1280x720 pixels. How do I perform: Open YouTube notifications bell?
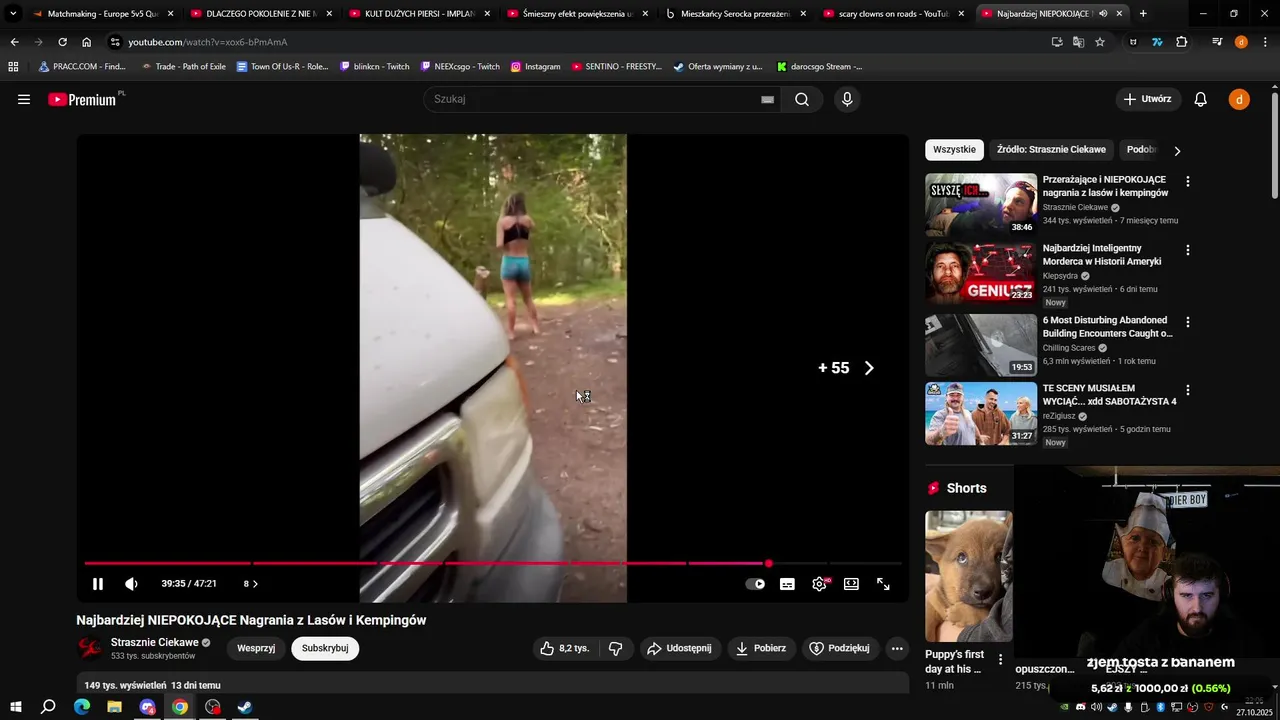click(x=1201, y=99)
